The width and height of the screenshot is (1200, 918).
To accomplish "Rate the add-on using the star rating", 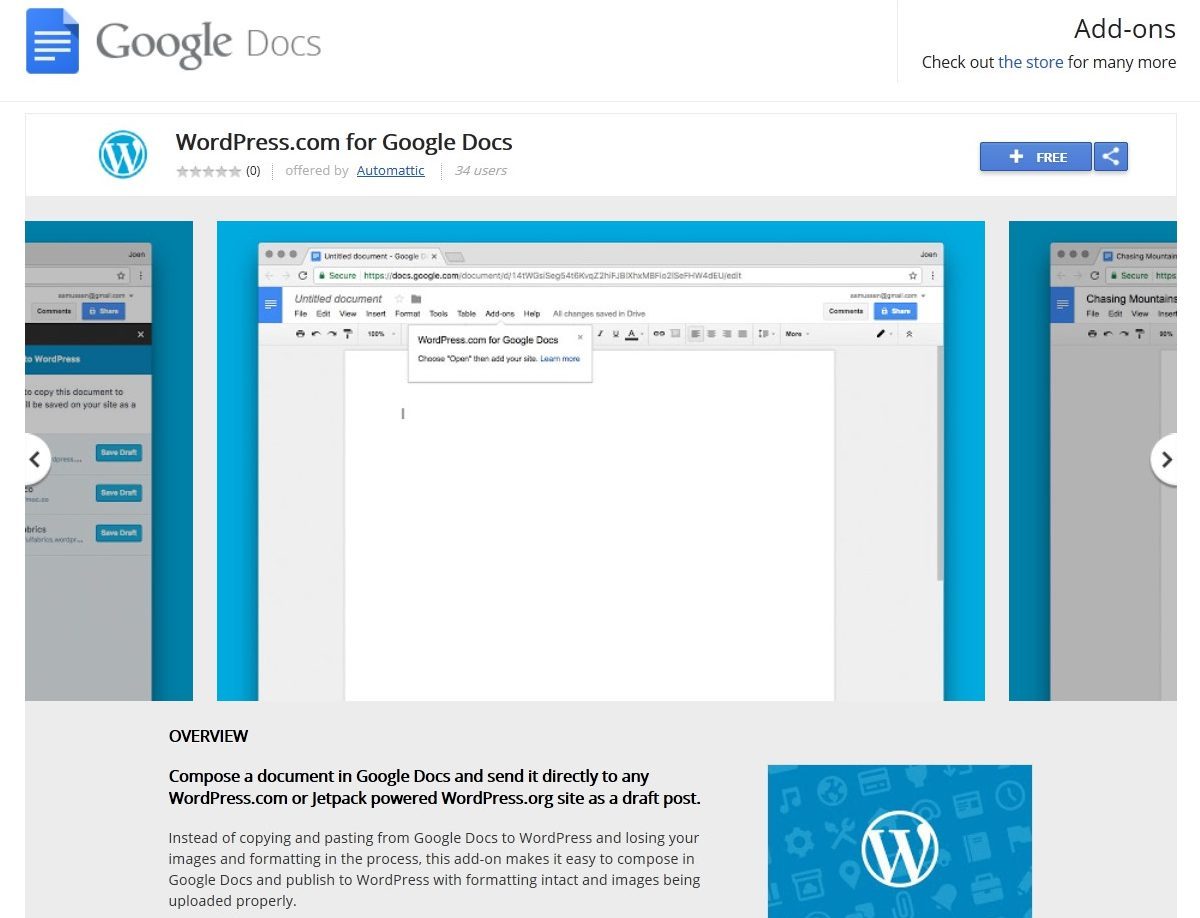I will (x=207, y=170).
